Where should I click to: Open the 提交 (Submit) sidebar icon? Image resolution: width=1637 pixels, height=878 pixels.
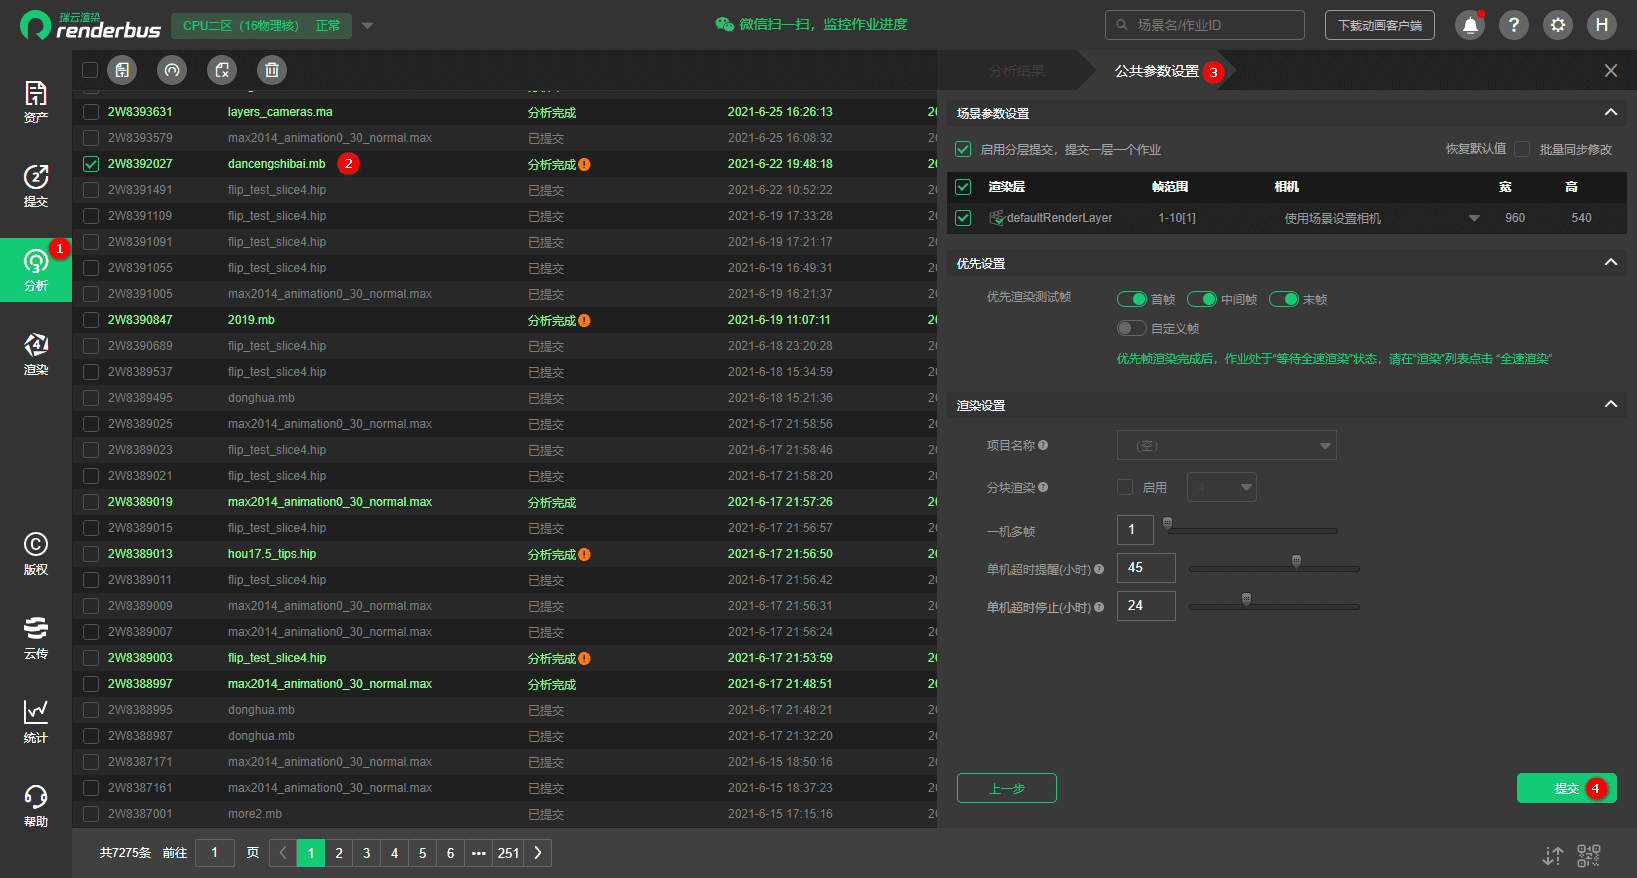(x=36, y=186)
